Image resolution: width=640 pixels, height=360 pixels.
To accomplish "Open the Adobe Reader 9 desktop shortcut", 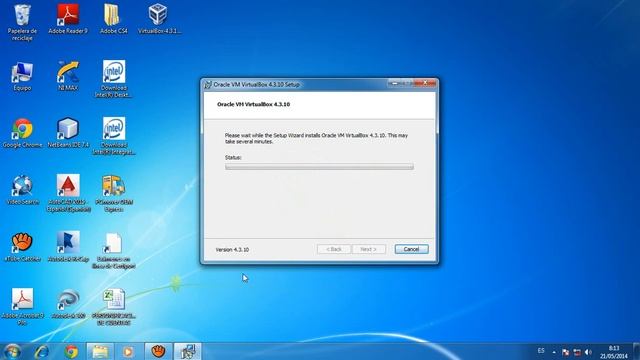I will pos(68,19).
